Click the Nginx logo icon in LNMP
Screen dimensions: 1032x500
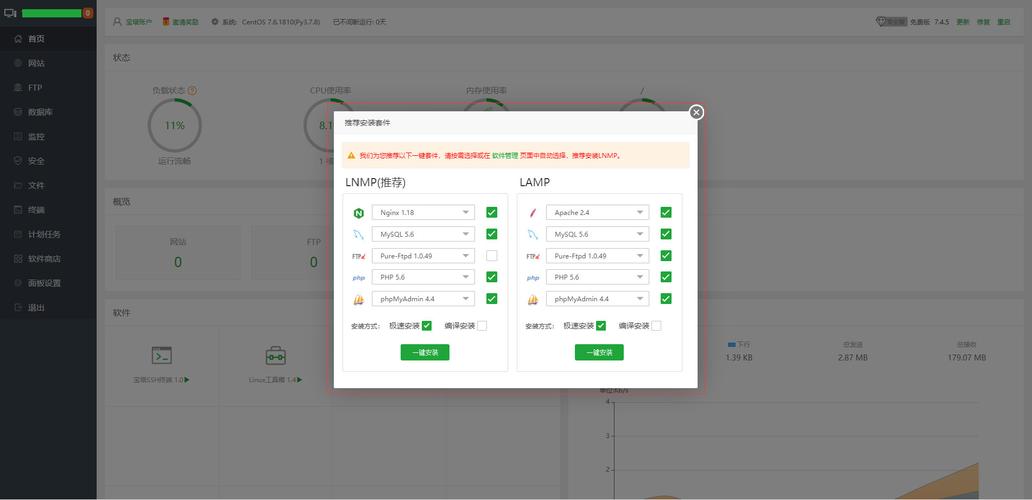coord(358,213)
